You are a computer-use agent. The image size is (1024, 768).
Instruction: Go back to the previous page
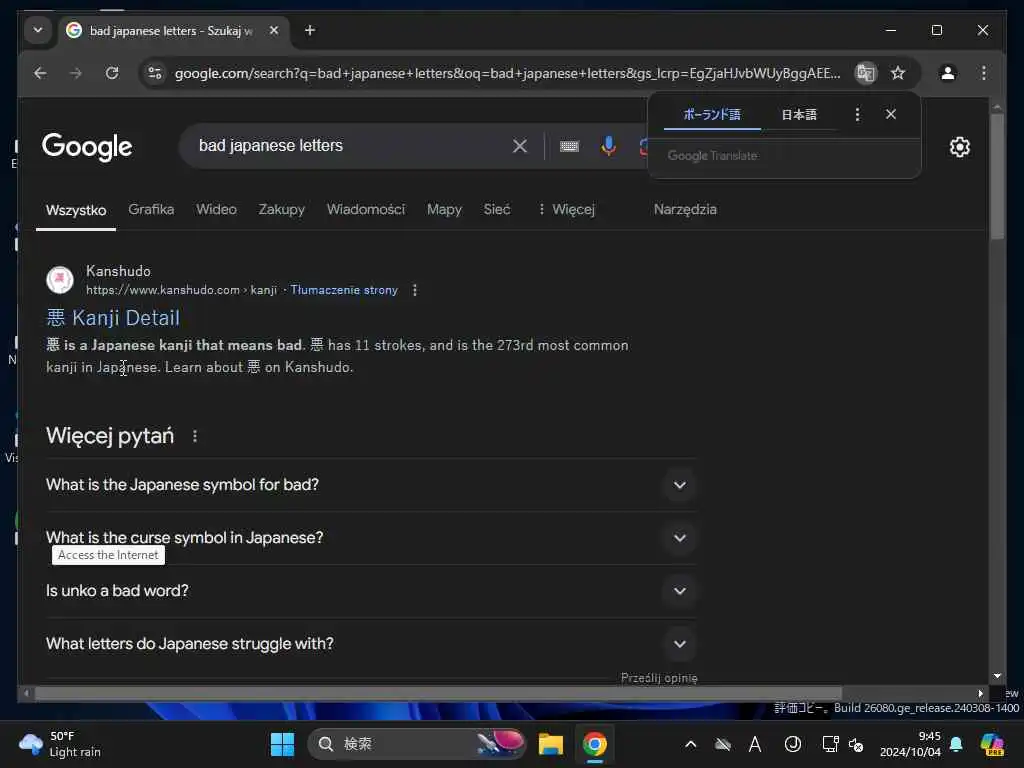pos(40,73)
